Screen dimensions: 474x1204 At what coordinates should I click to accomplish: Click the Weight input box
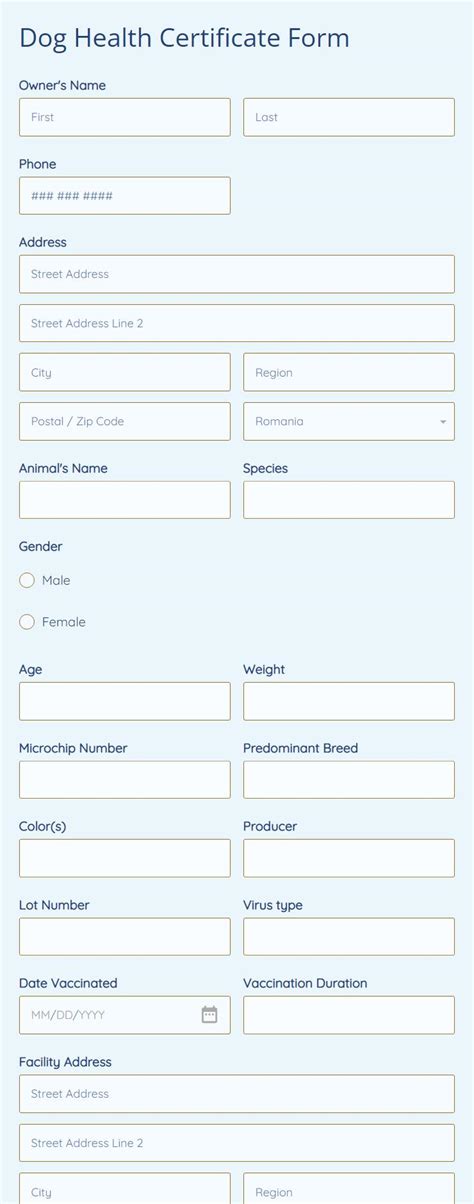click(x=349, y=701)
